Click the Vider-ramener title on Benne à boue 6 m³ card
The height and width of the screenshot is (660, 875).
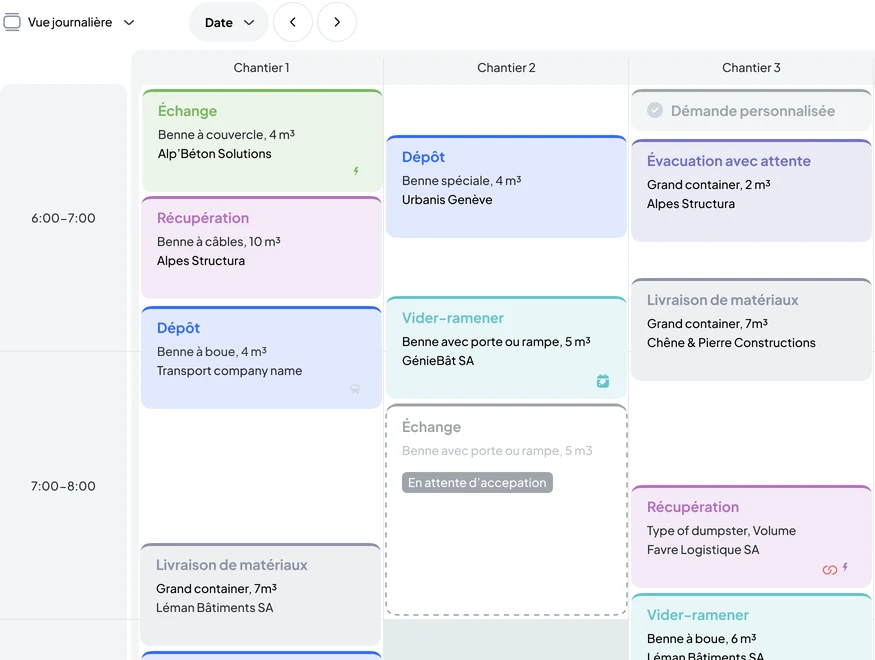698,615
